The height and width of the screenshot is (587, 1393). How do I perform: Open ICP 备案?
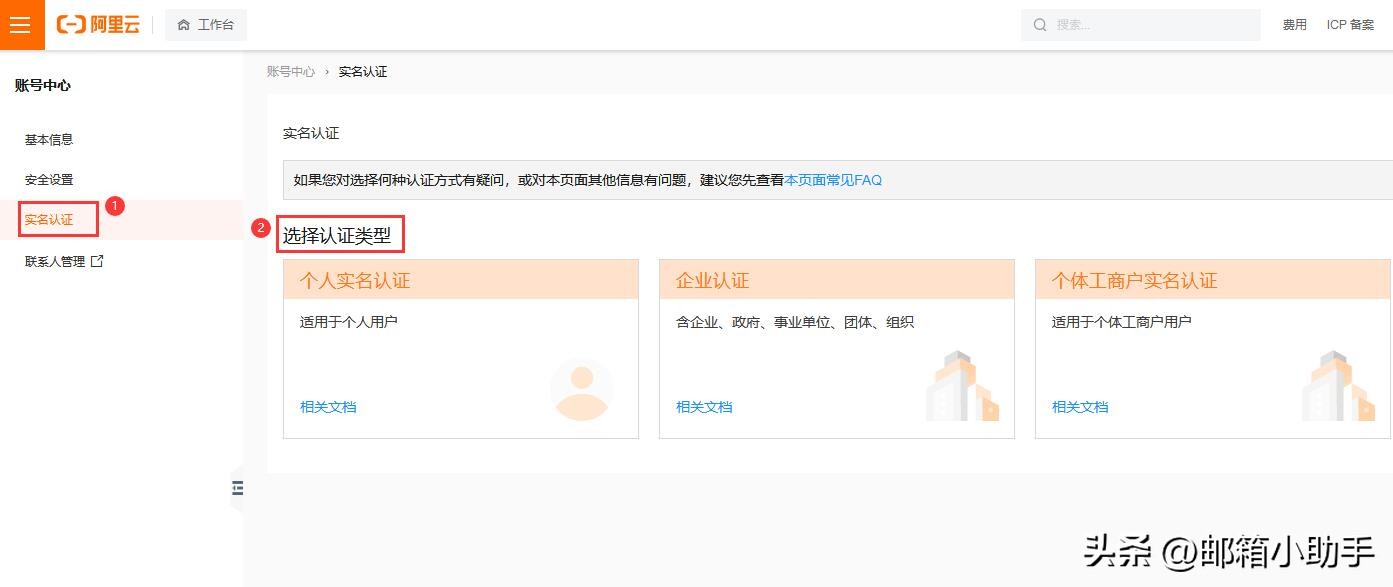click(1350, 24)
